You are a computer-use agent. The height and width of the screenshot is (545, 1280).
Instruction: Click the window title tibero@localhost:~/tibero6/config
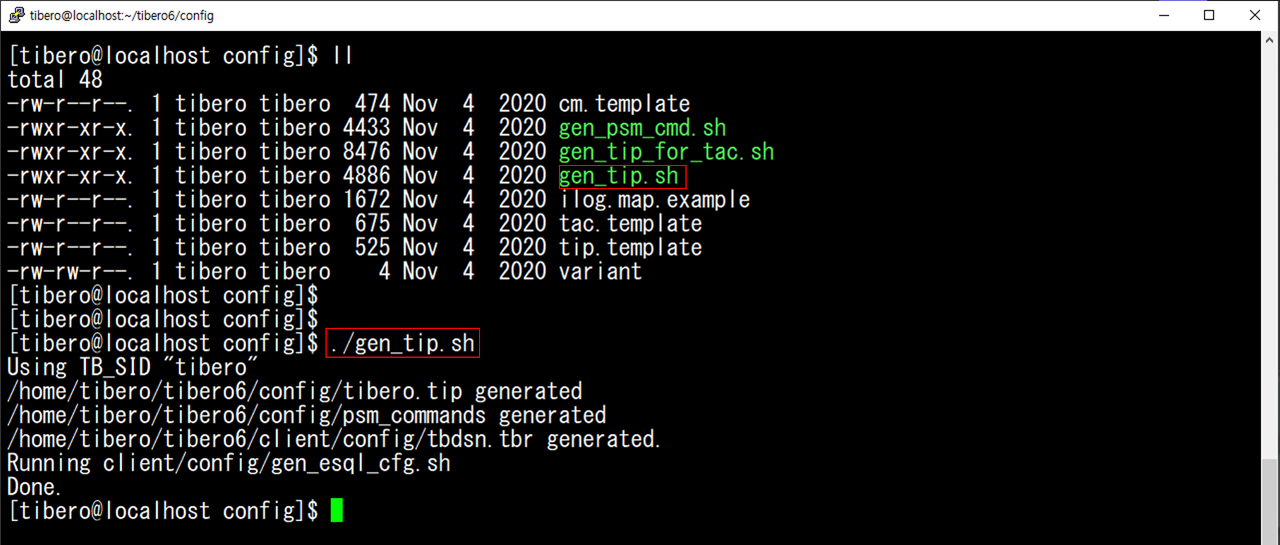click(122, 15)
